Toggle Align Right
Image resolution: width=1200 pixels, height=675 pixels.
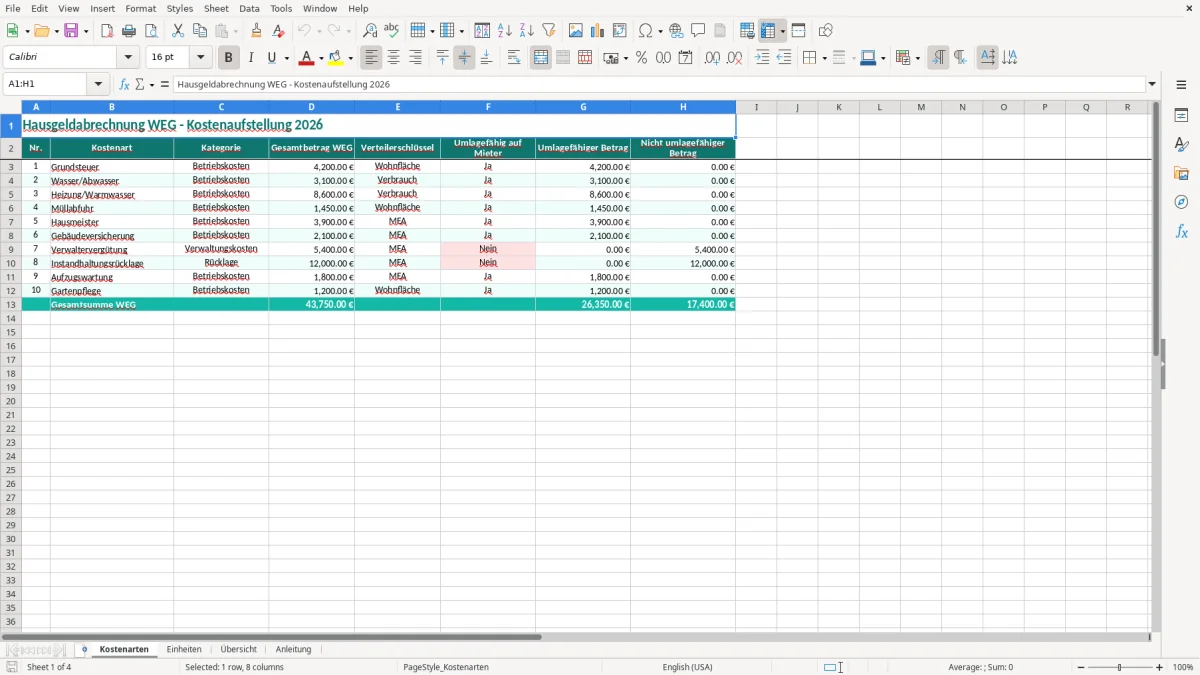(415, 58)
